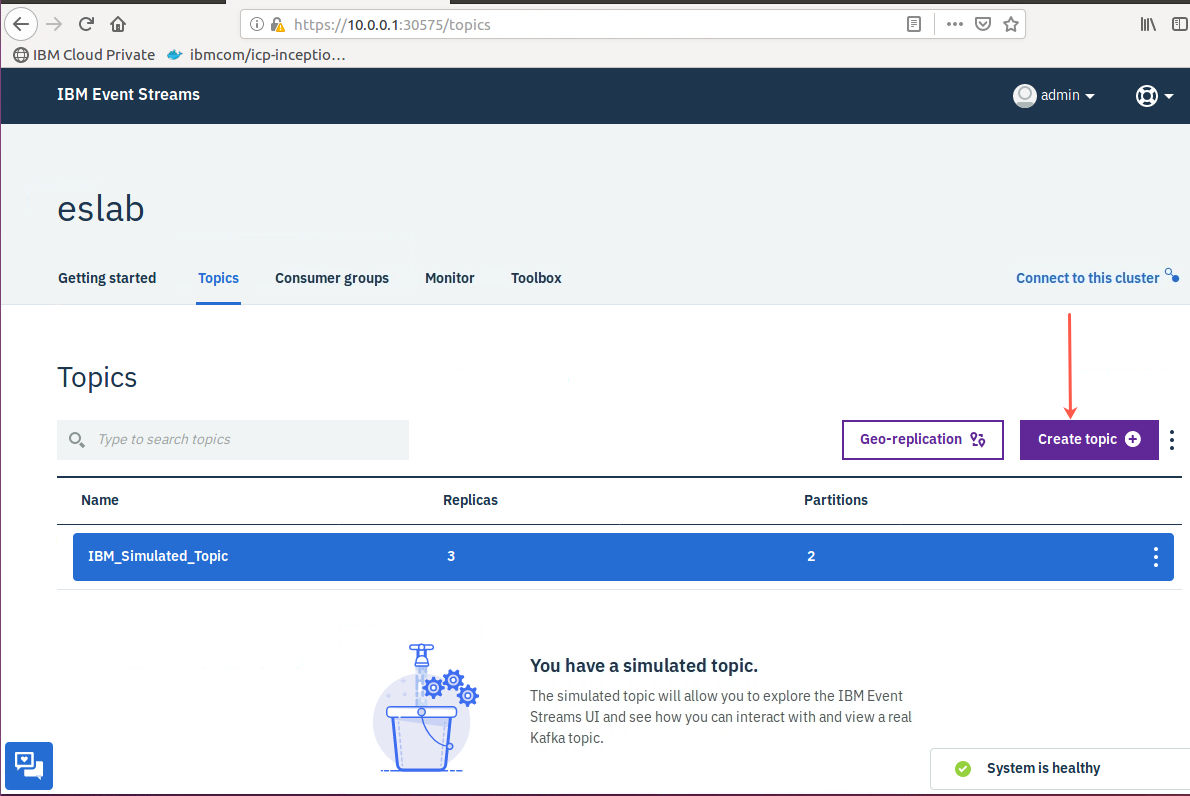This screenshot has height=796, width=1190.
Task: Click the plus icon on Create topic
Action: pos(1133,439)
